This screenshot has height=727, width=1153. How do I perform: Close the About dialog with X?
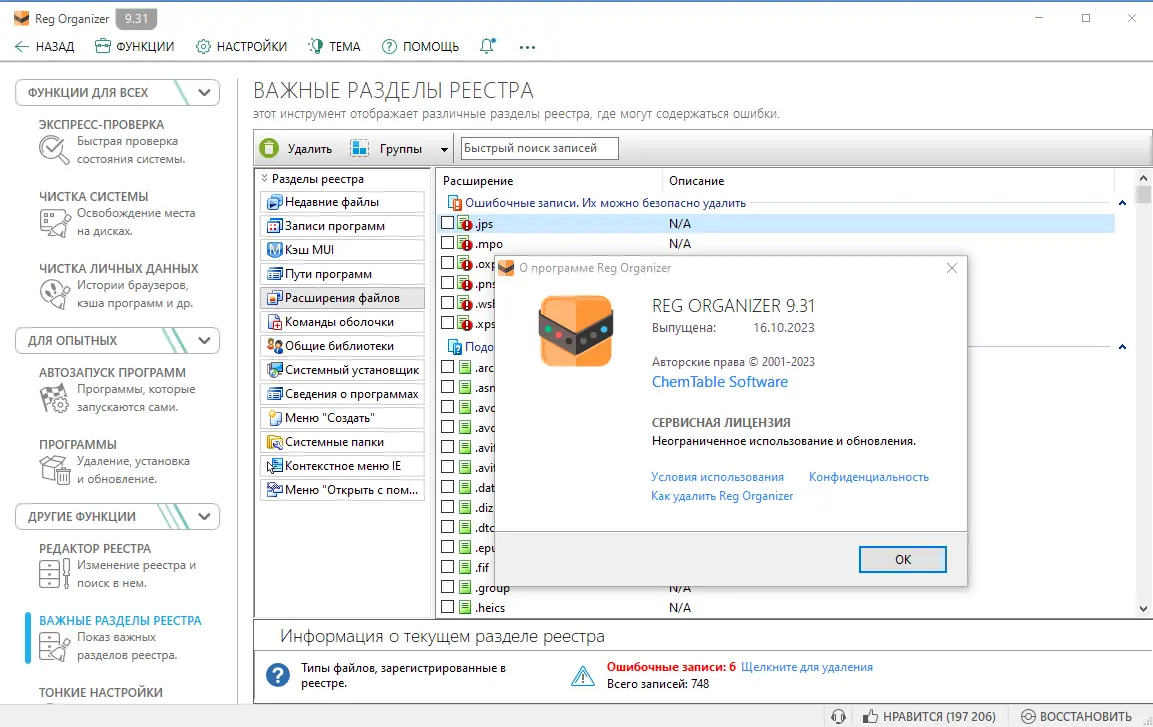point(952,268)
